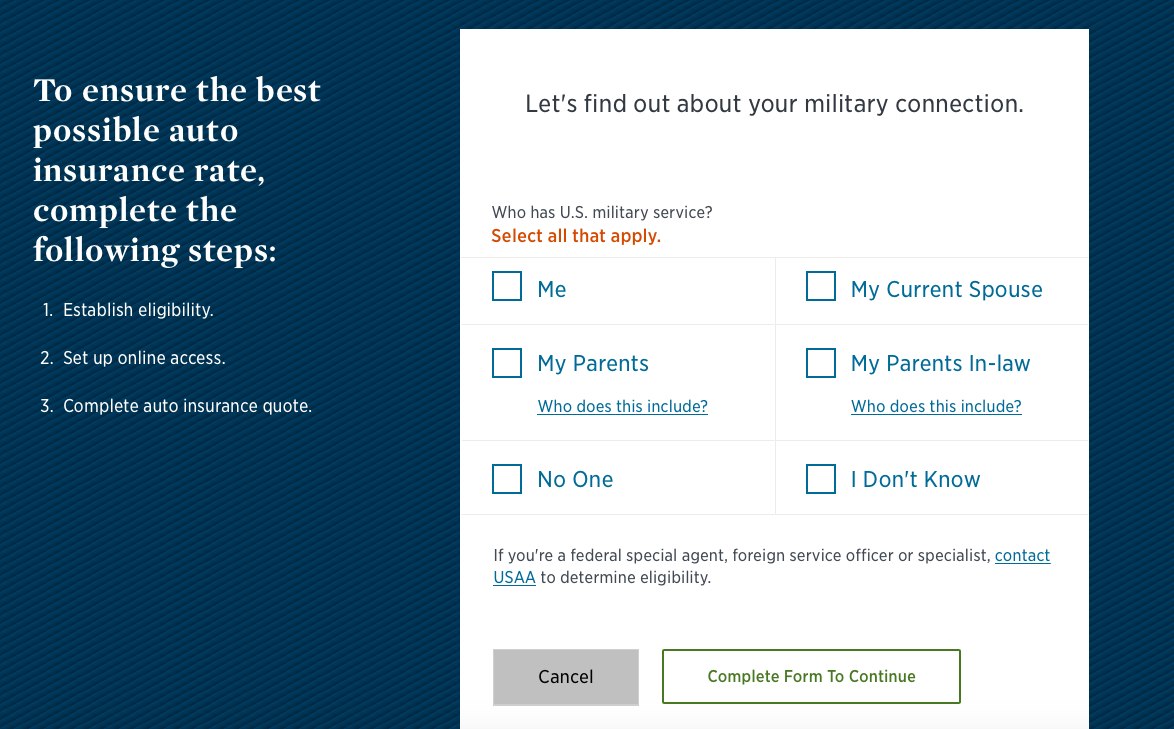Check the "I Don't Know" checkbox
Viewport: 1174px width, 729px height.
pyautogui.click(x=821, y=478)
